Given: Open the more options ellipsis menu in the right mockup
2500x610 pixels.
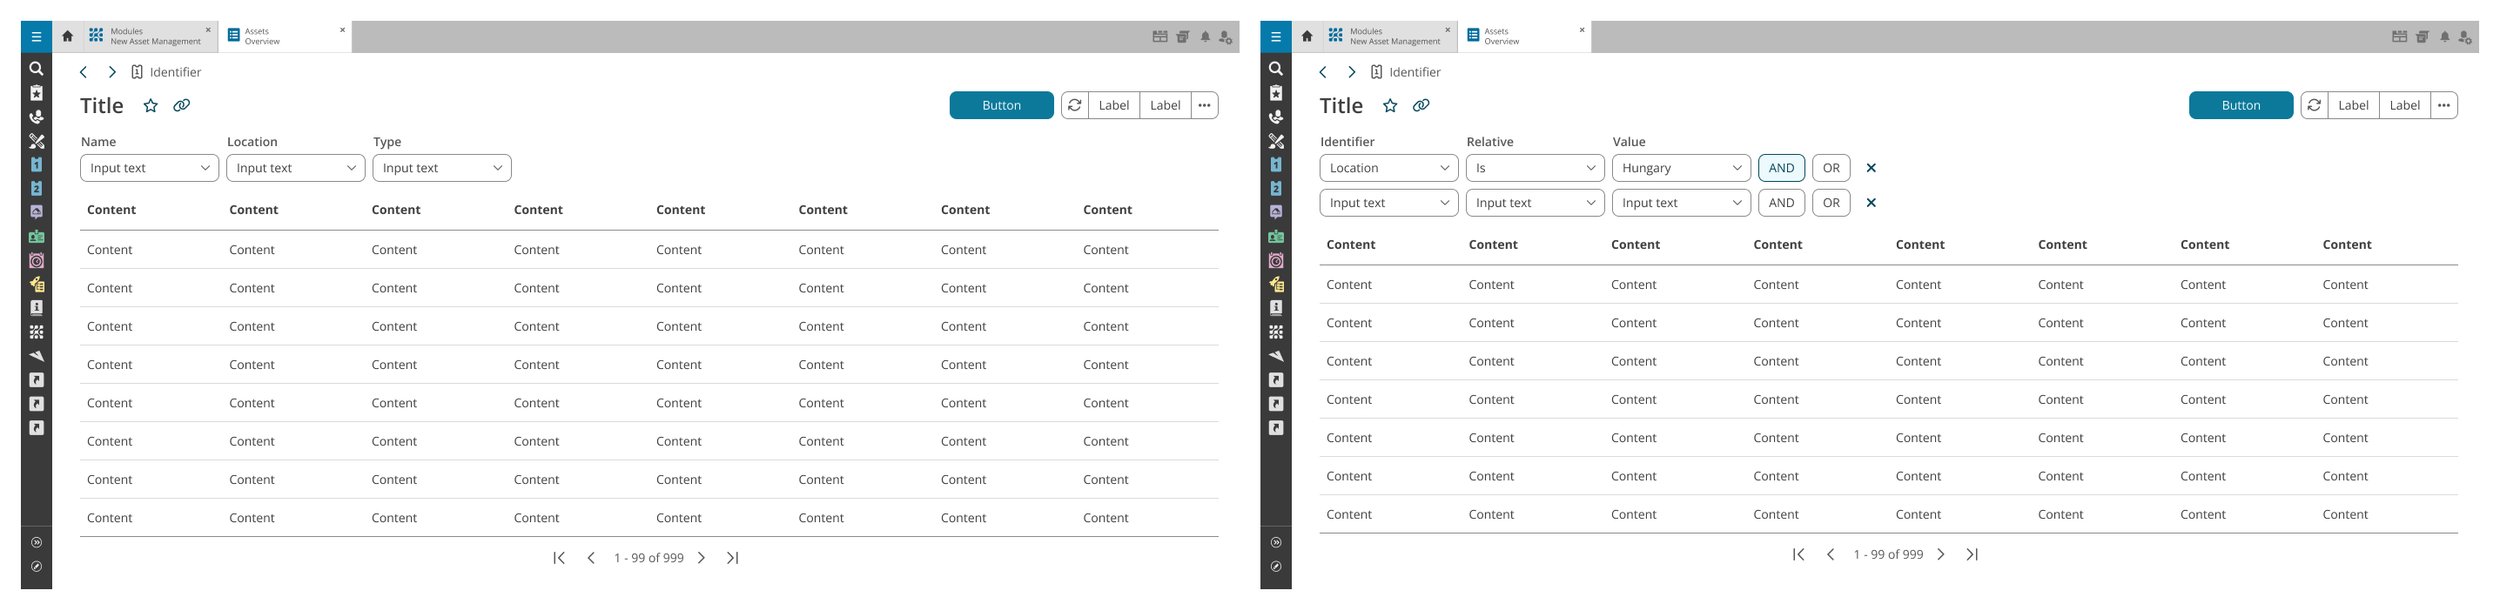Looking at the screenshot, I should [2444, 105].
